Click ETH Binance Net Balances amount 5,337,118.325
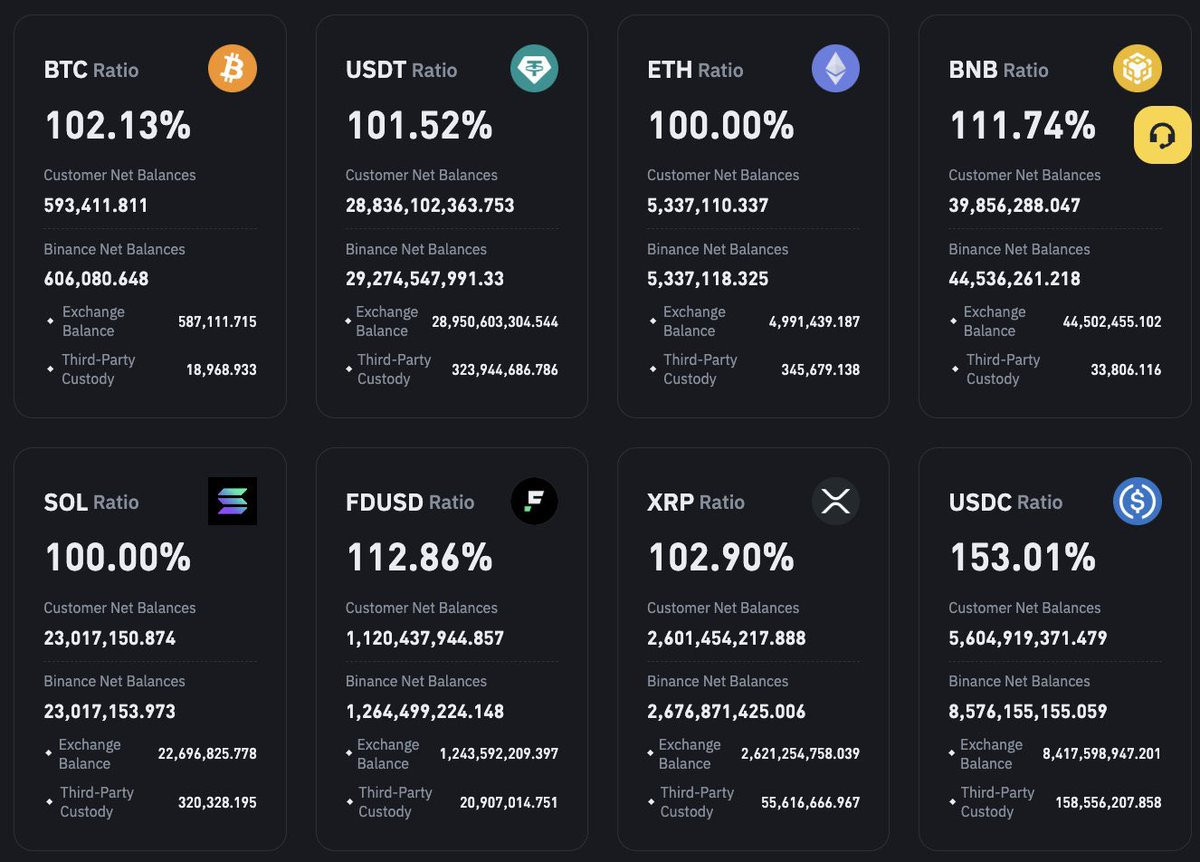The height and width of the screenshot is (862, 1200). tap(708, 278)
